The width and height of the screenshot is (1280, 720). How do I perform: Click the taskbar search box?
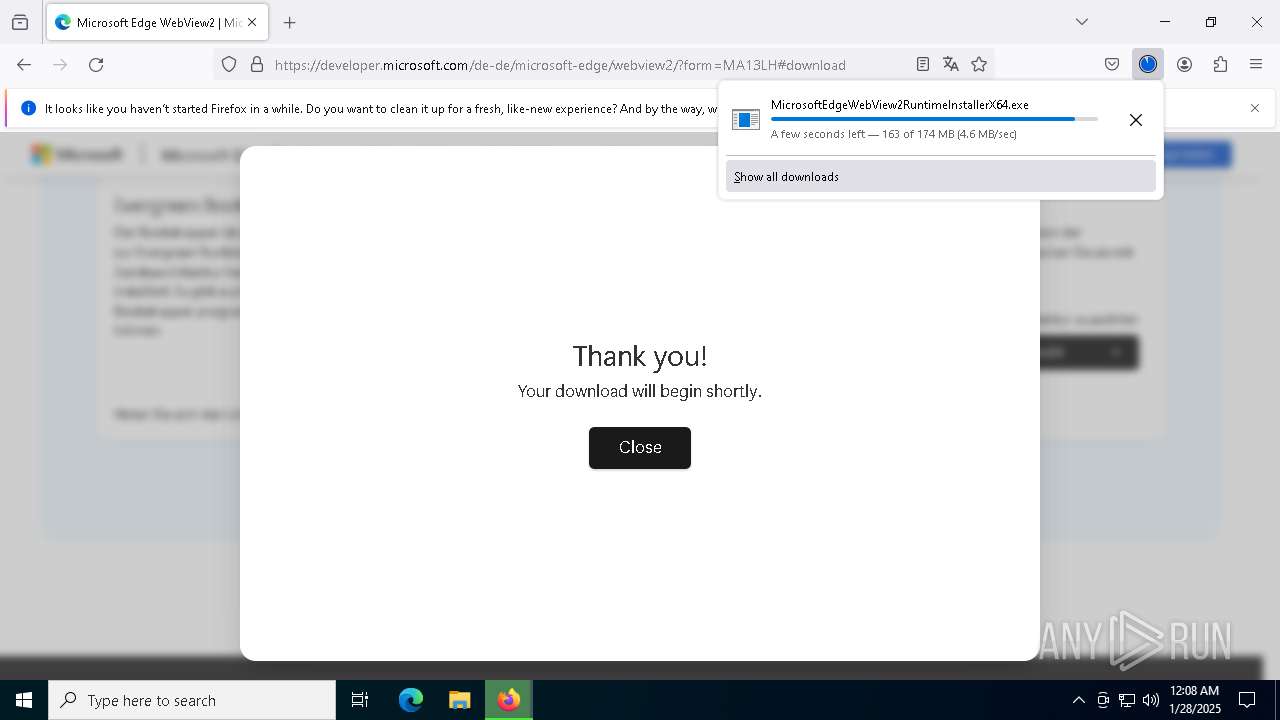192,700
